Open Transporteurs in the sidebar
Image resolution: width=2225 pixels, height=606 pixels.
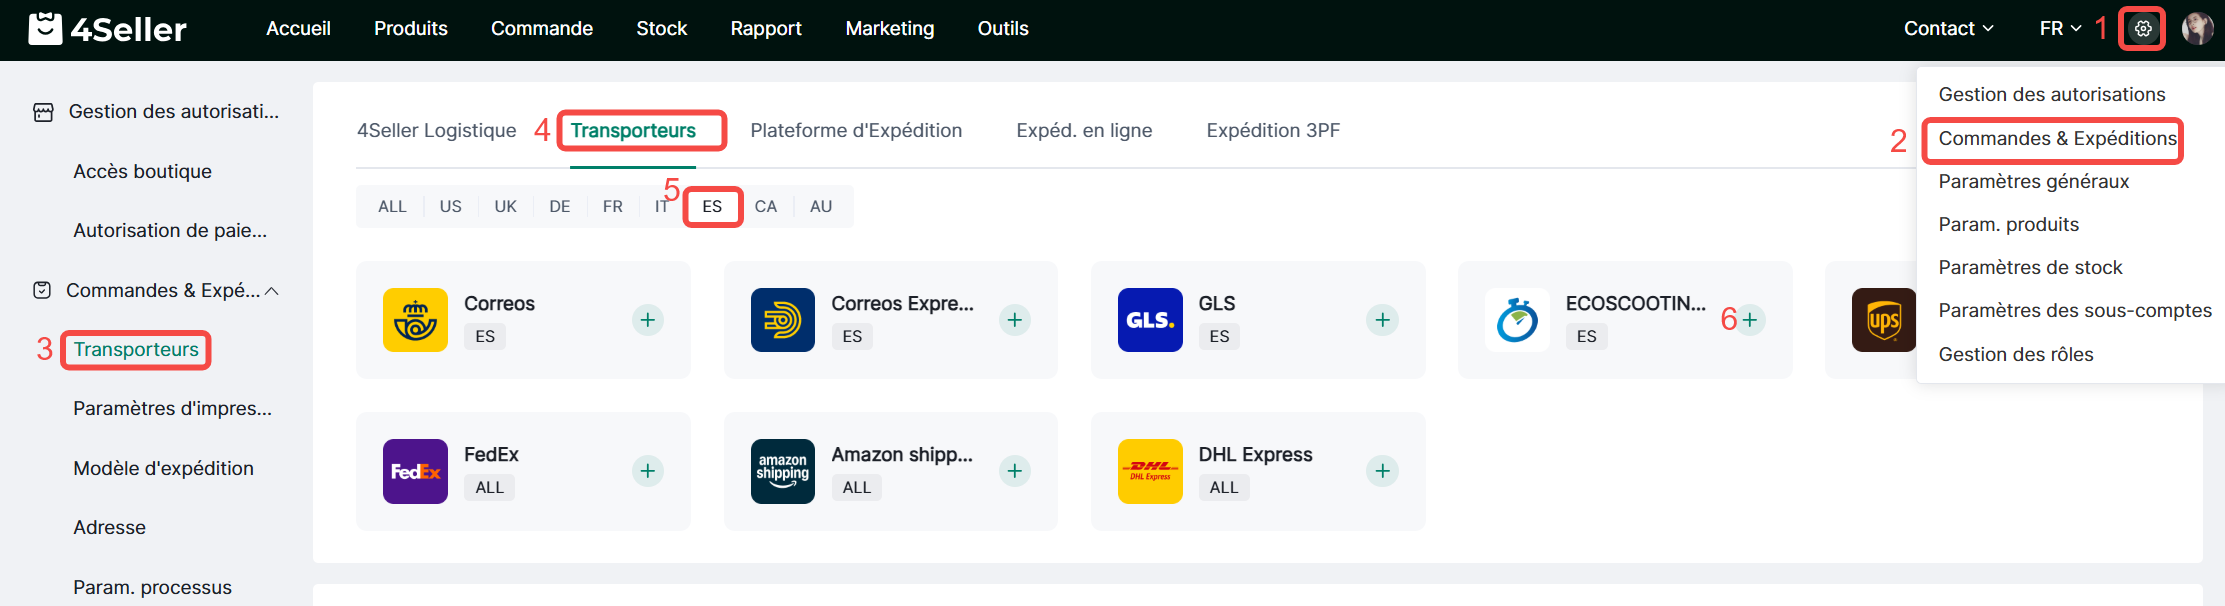pyautogui.click(x=136, y=350)
